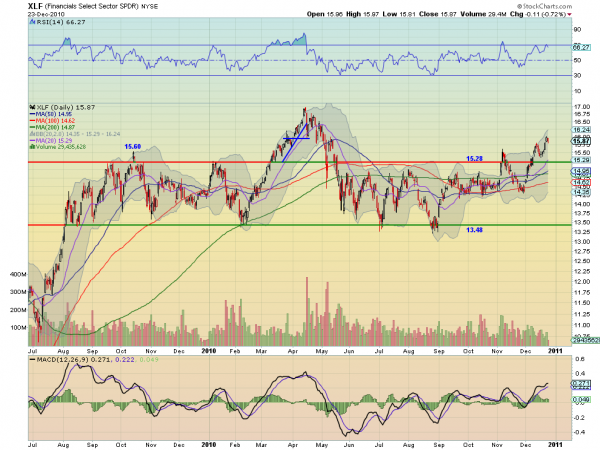Click the 10 level on the RSI axis
Screen dimensions: 600x450
click(x=577, y=91)
